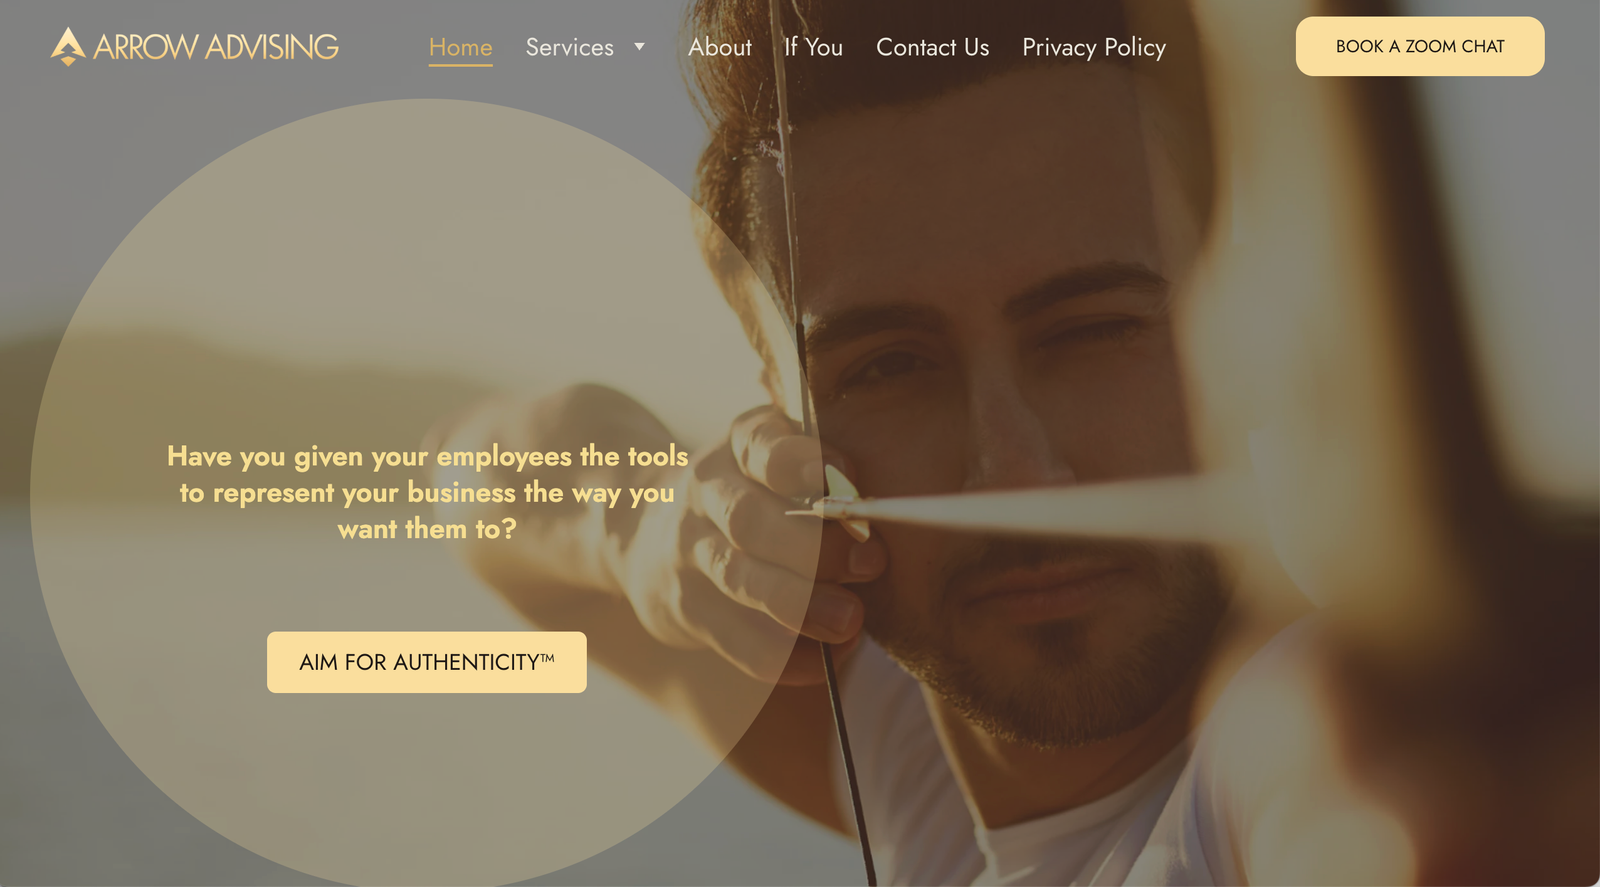This screenshot has width=1600, height=887.
Task: Click the ARROW ADVISING wordmark
Action: click(x=216, y=47)
